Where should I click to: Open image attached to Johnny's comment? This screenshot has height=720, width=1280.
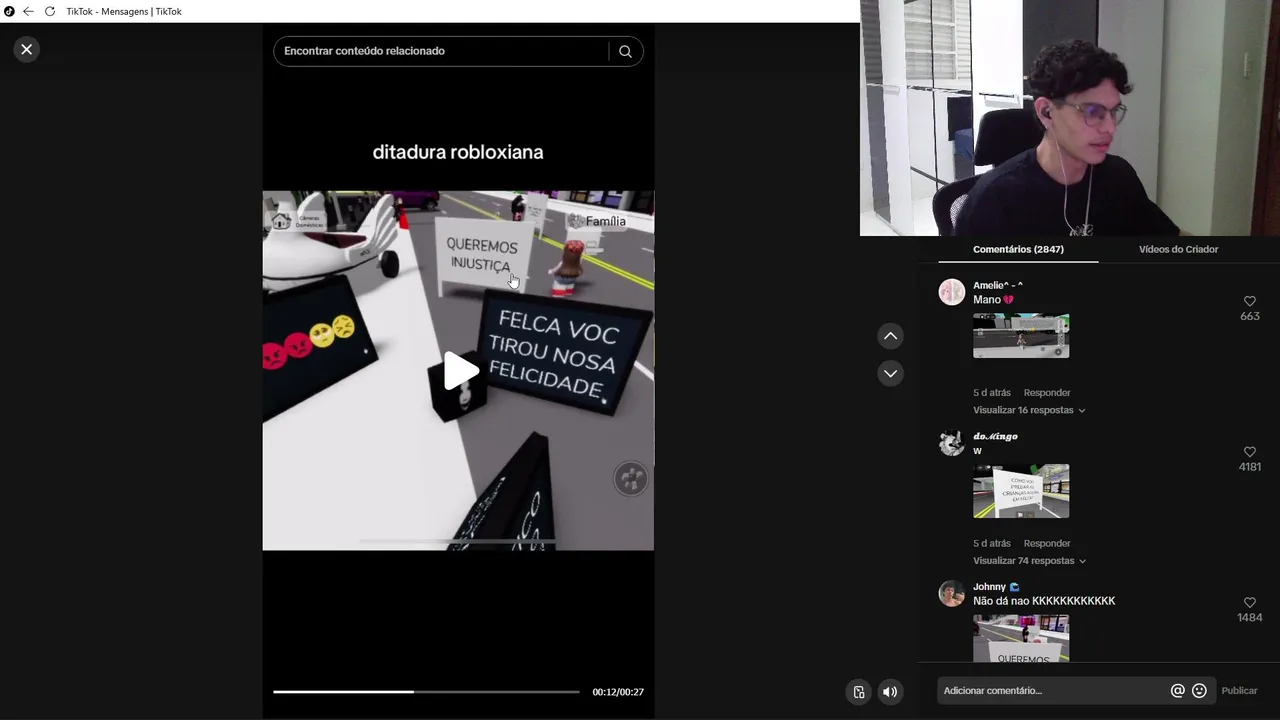pyautogui.click(x=1021, y=638)
